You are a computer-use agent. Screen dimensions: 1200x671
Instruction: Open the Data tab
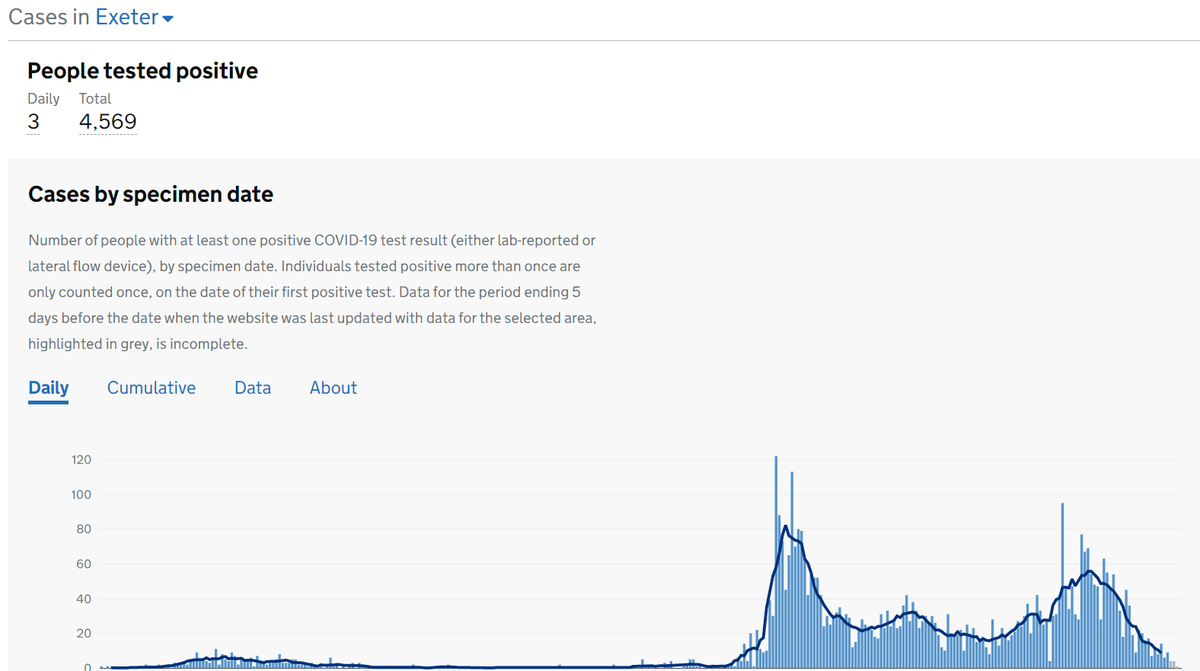tap(252, 388)
